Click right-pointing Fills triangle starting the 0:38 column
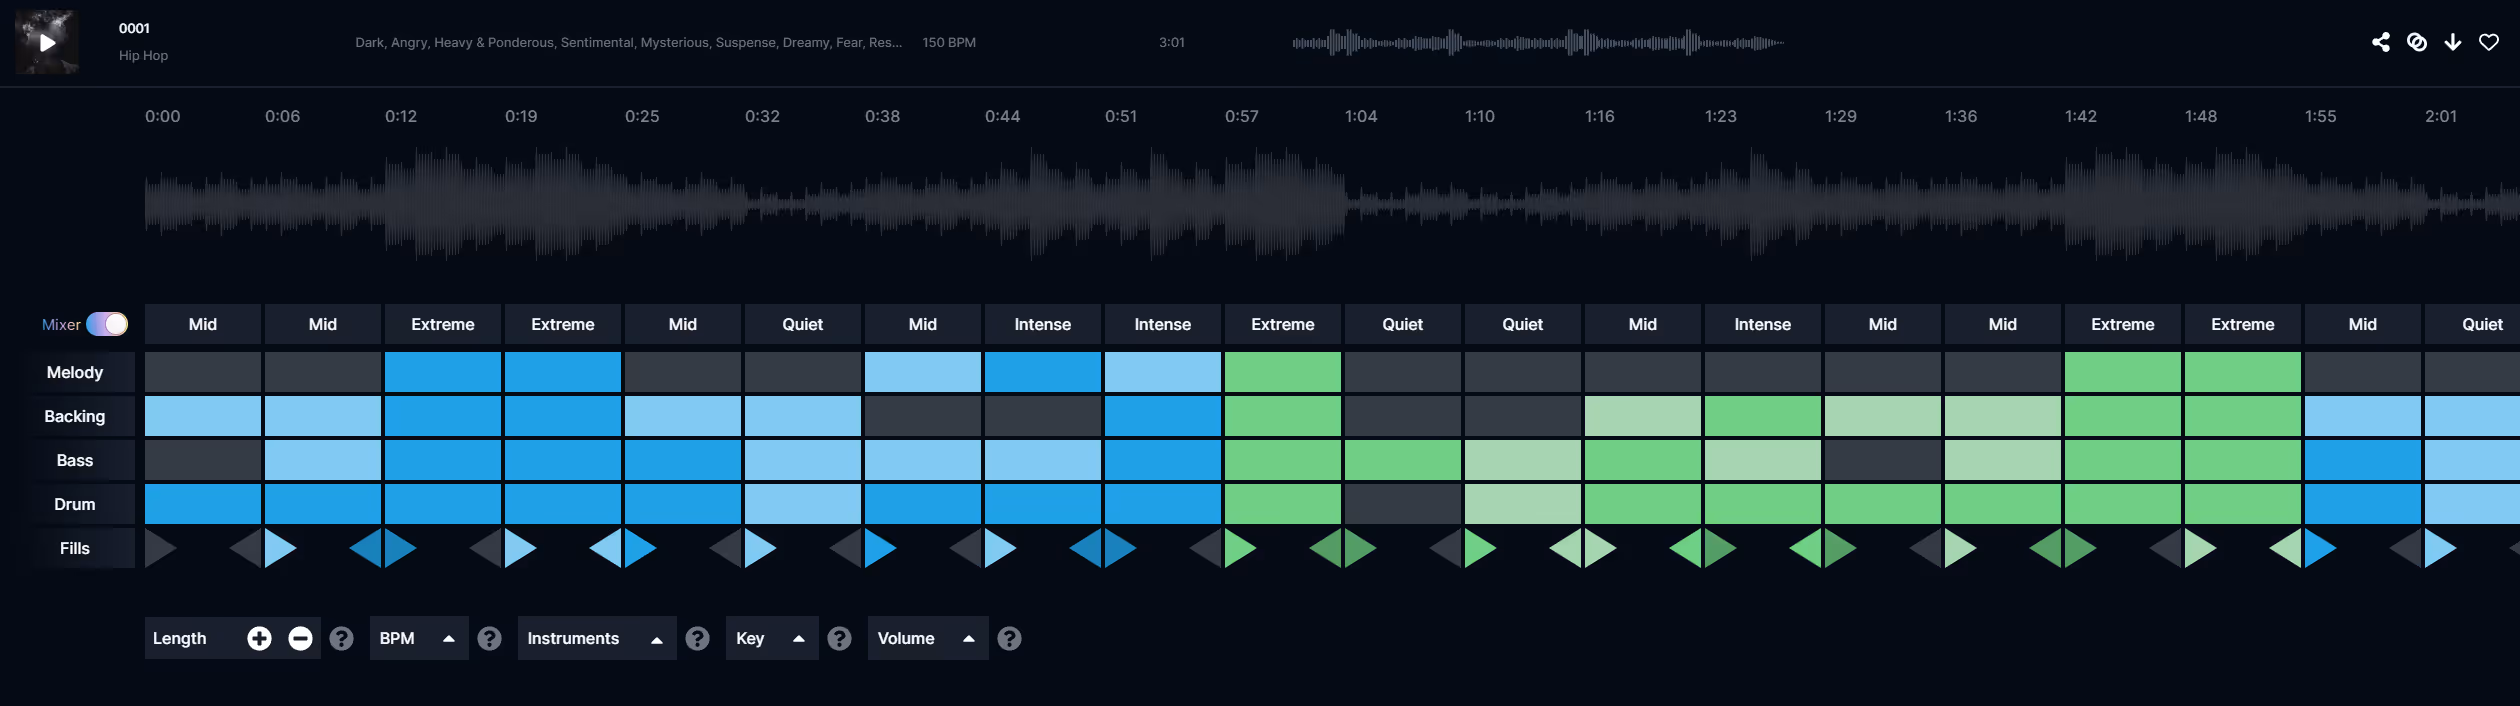Viewport: 2520px width, 706px height. pos(880,548)
